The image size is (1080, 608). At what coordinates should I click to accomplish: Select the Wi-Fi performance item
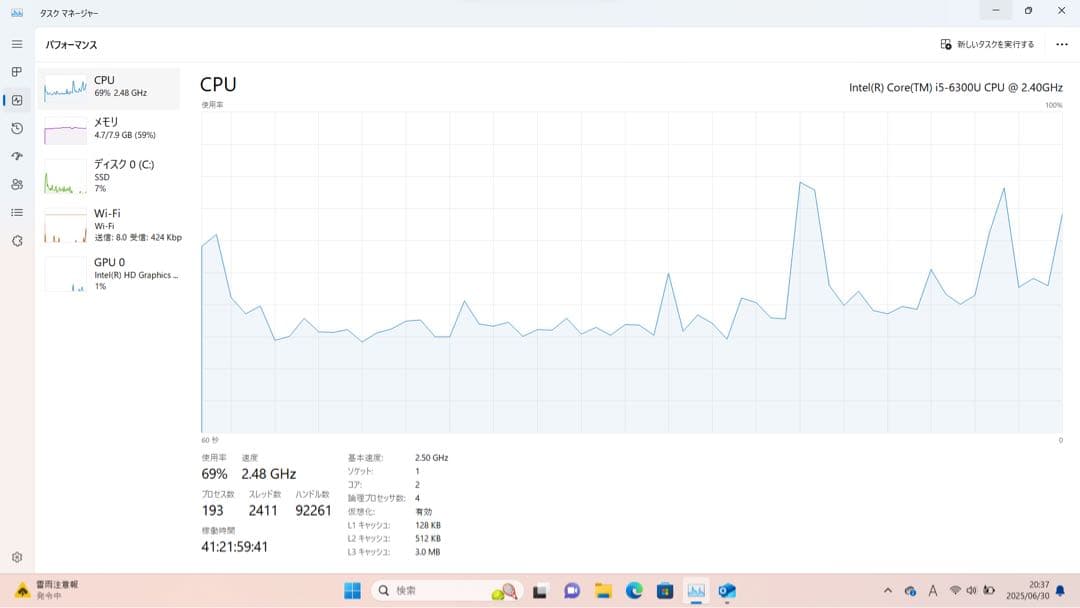[x=109, y=225]
